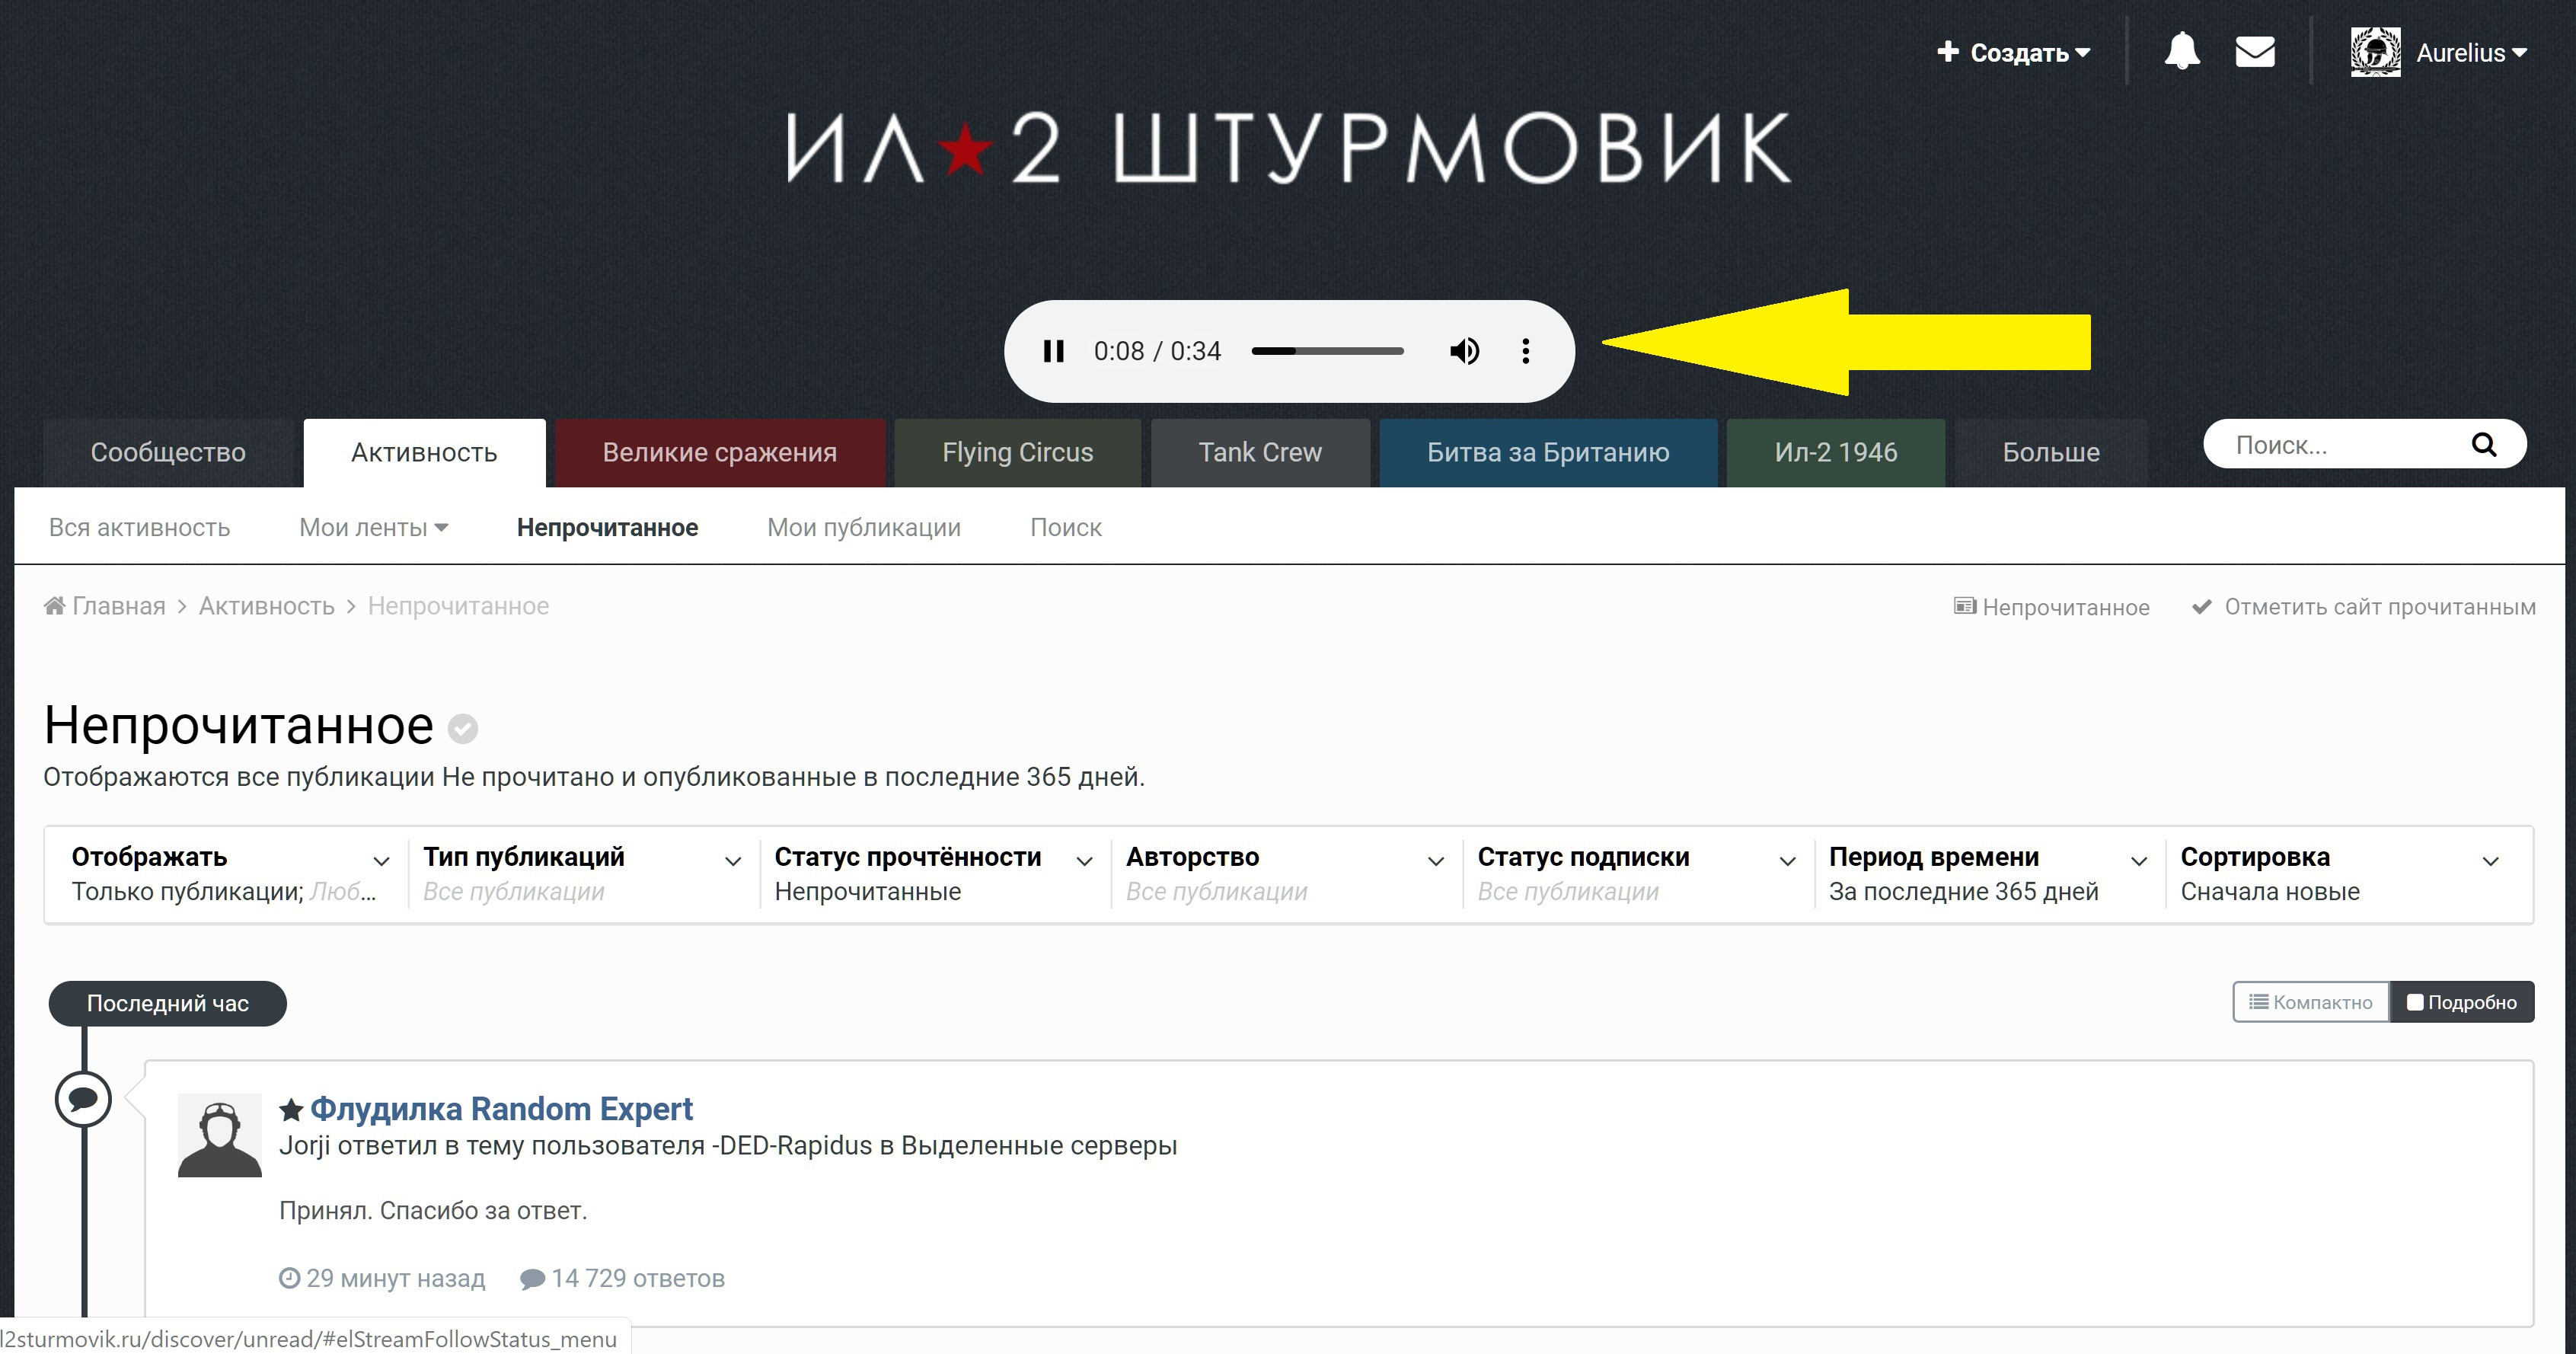The height and width of the screenshot is (1354, 2576).
Task: Pause the audio player
Action: [1053, 351]
